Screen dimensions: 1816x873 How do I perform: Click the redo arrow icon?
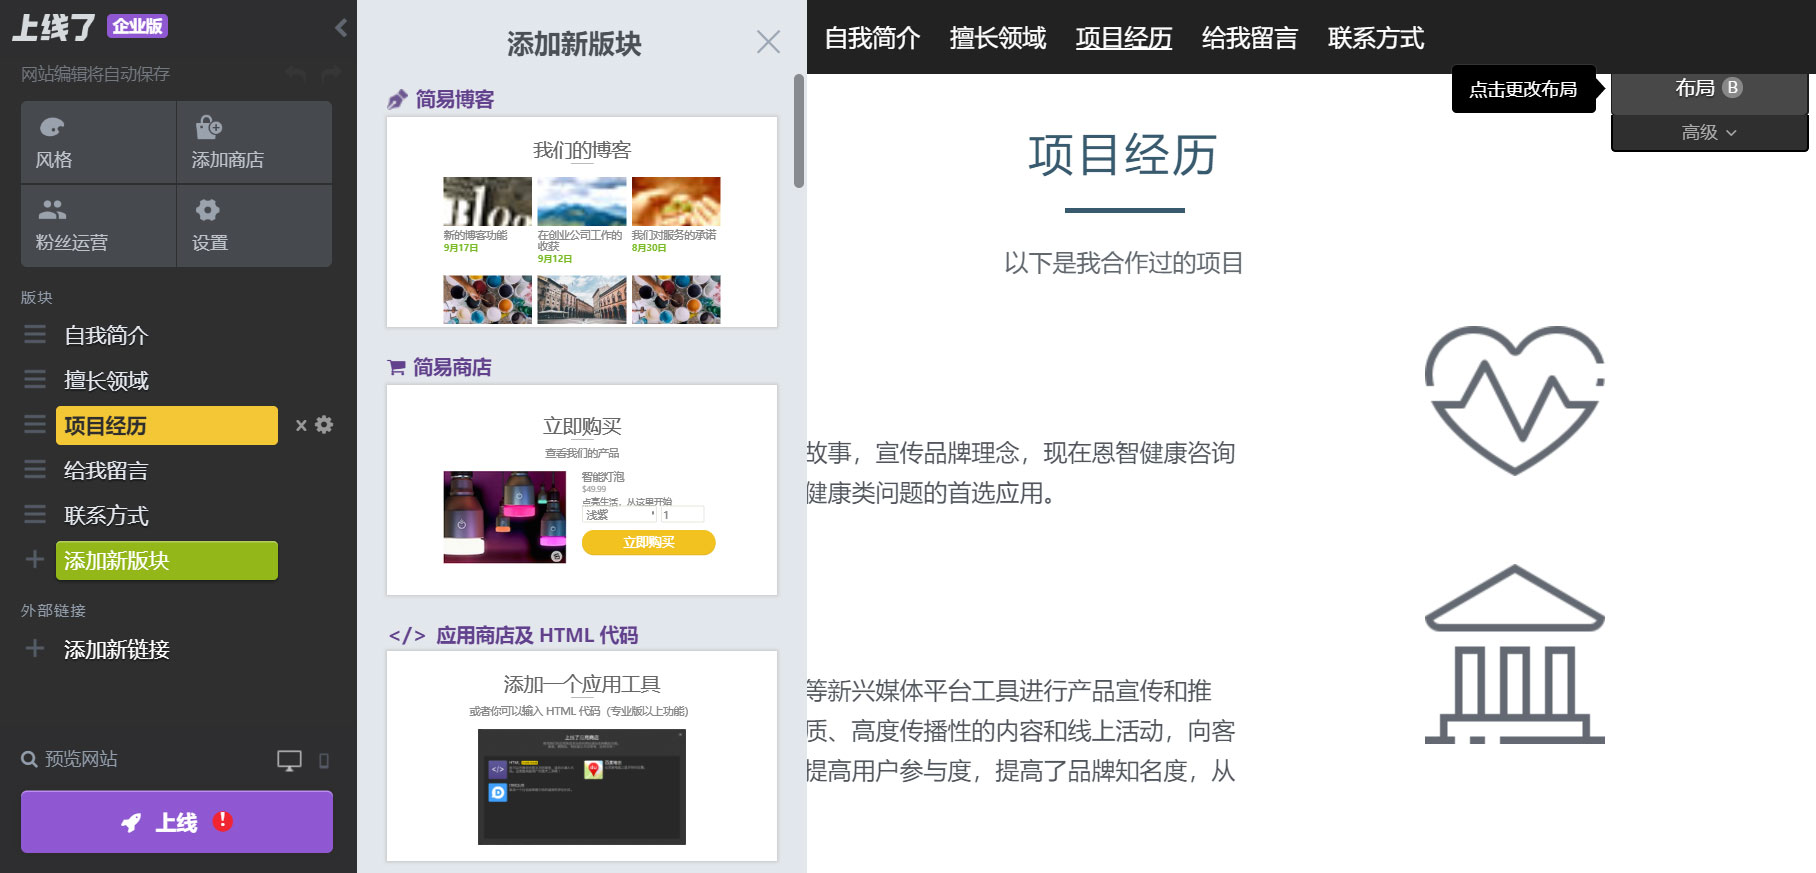(331, 74)
